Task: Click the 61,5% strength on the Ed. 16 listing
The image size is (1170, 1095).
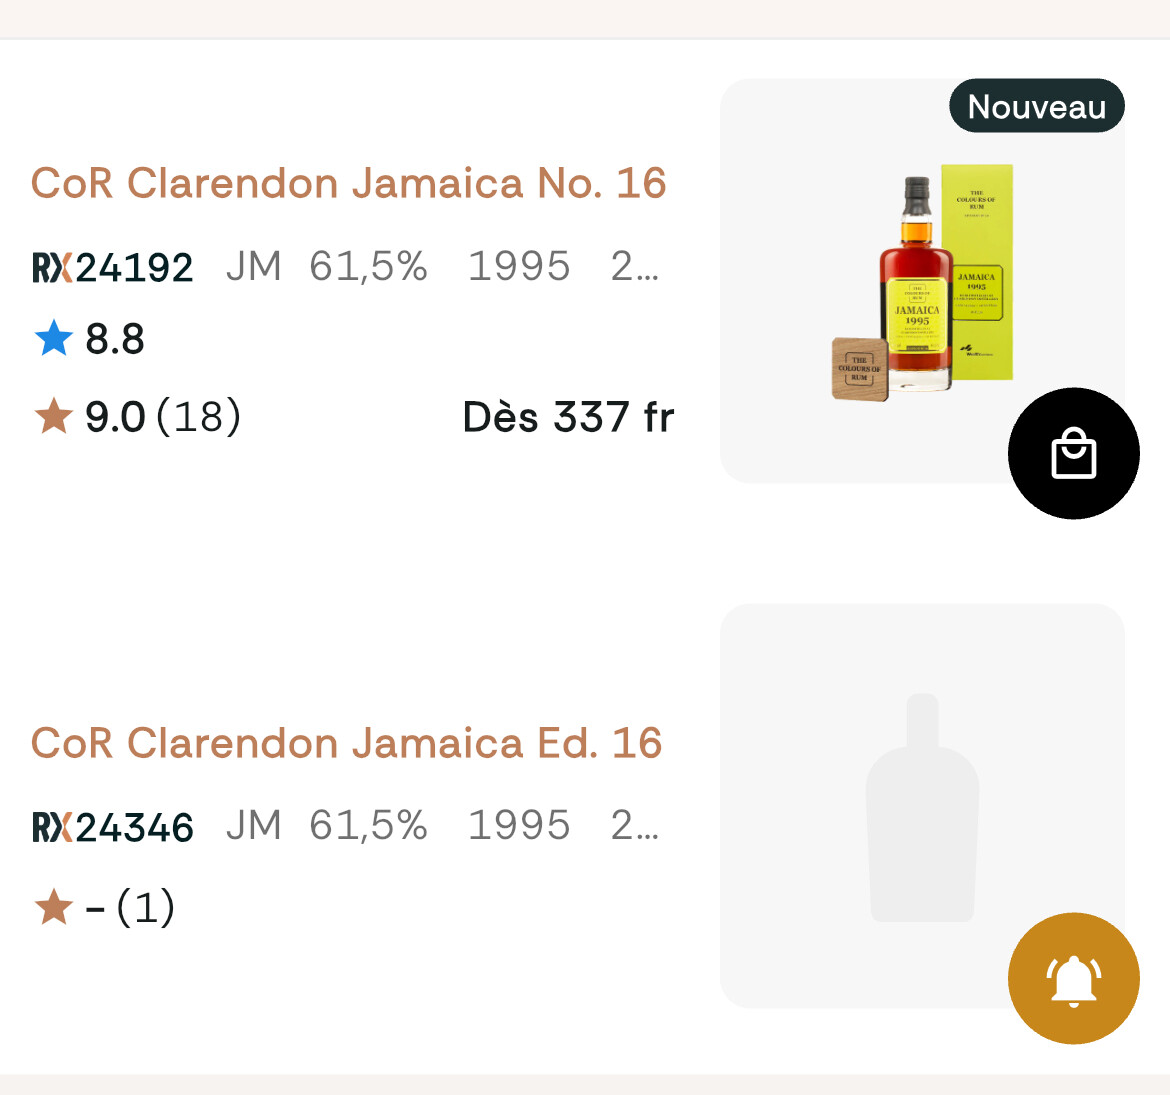Action: pyautogui.click(x=368, y=826)
